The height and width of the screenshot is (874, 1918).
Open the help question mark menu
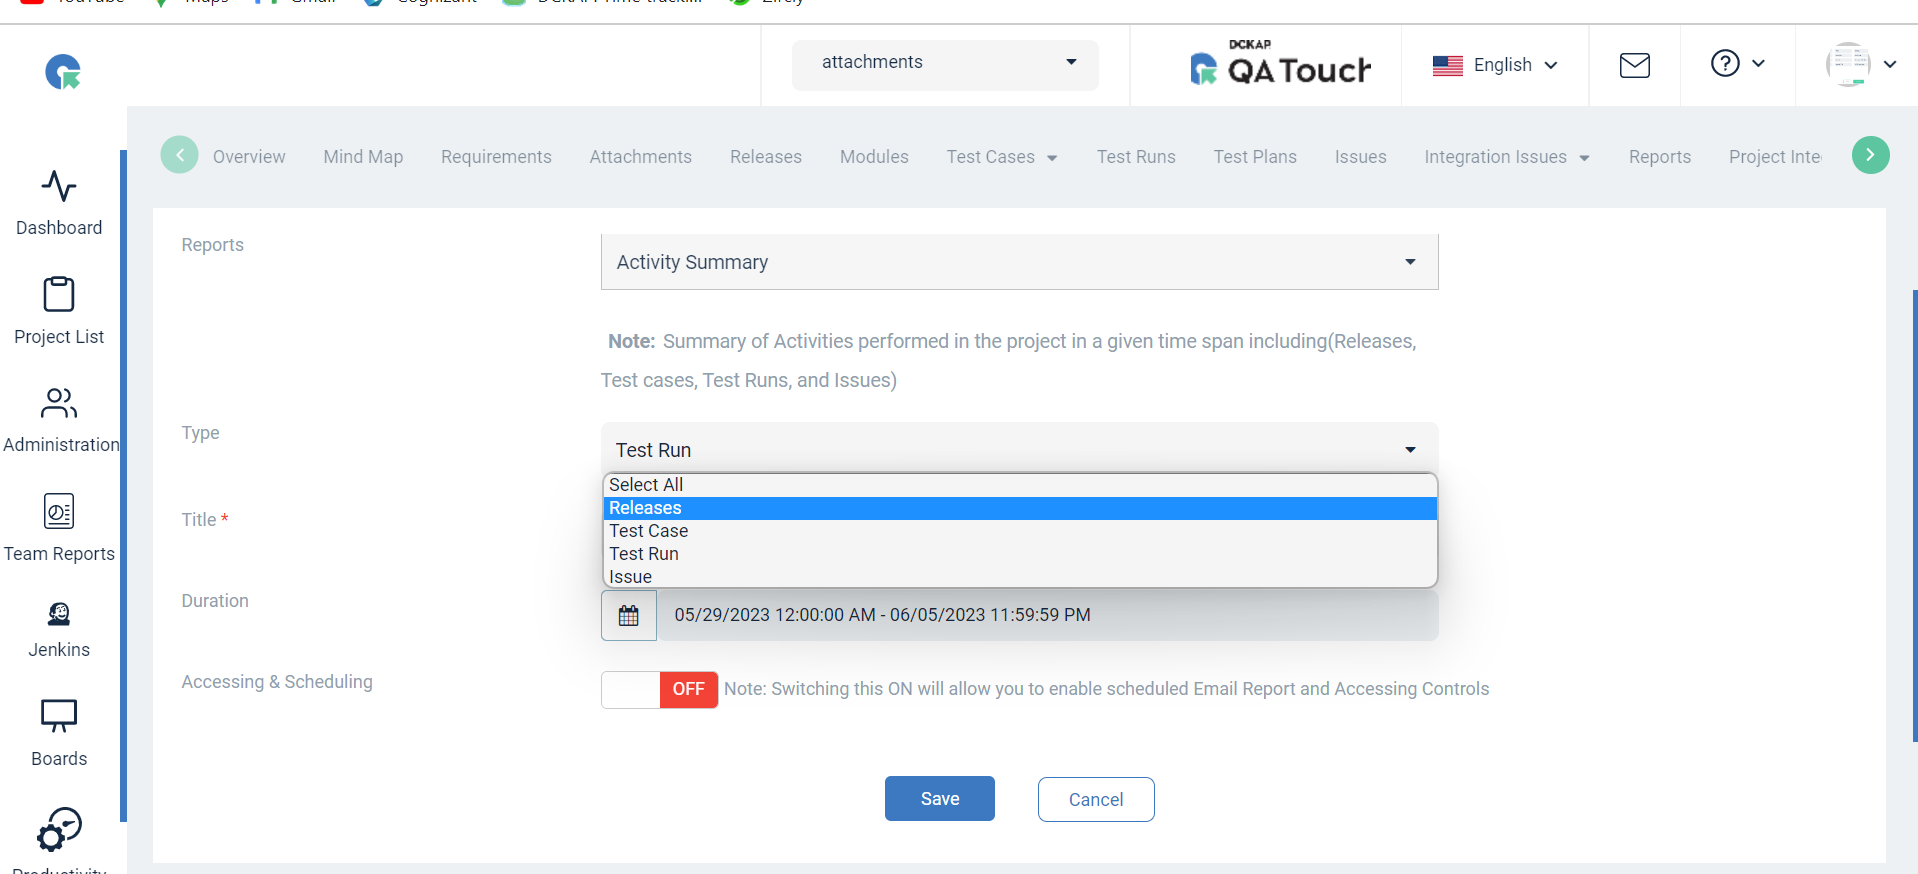click(1738, 63)
